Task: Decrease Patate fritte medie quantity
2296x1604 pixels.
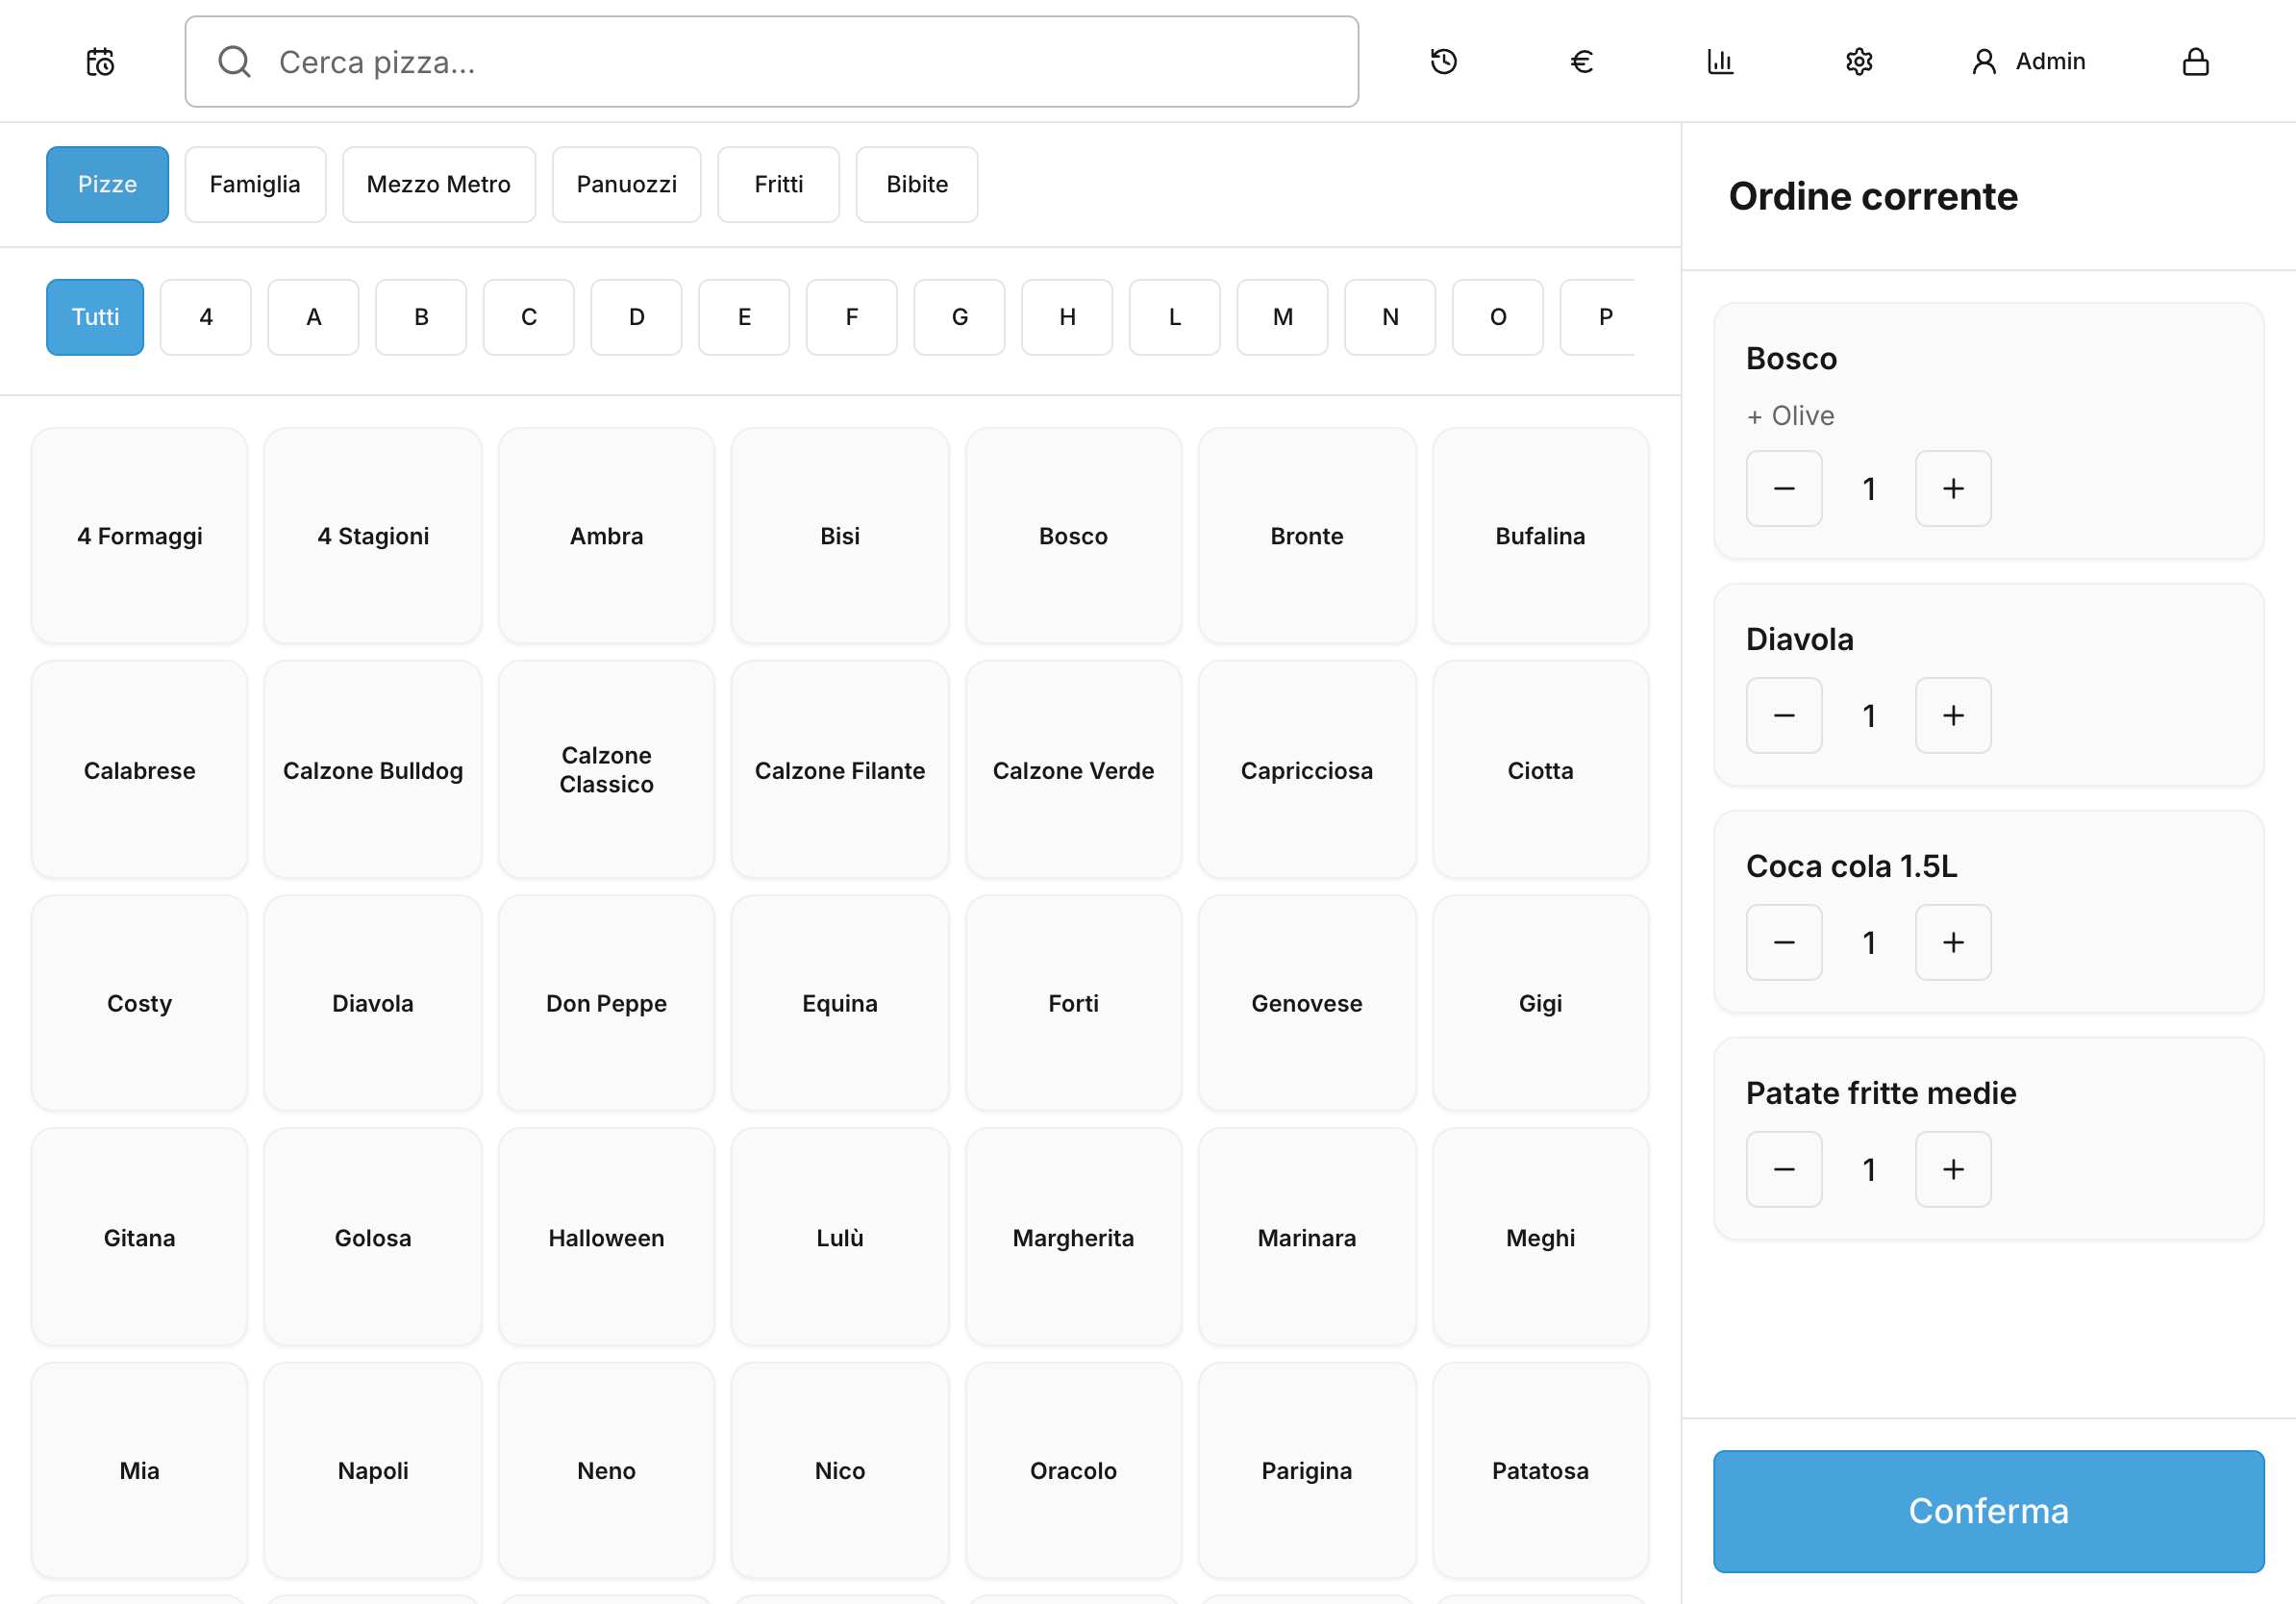Action: 1784,1170
